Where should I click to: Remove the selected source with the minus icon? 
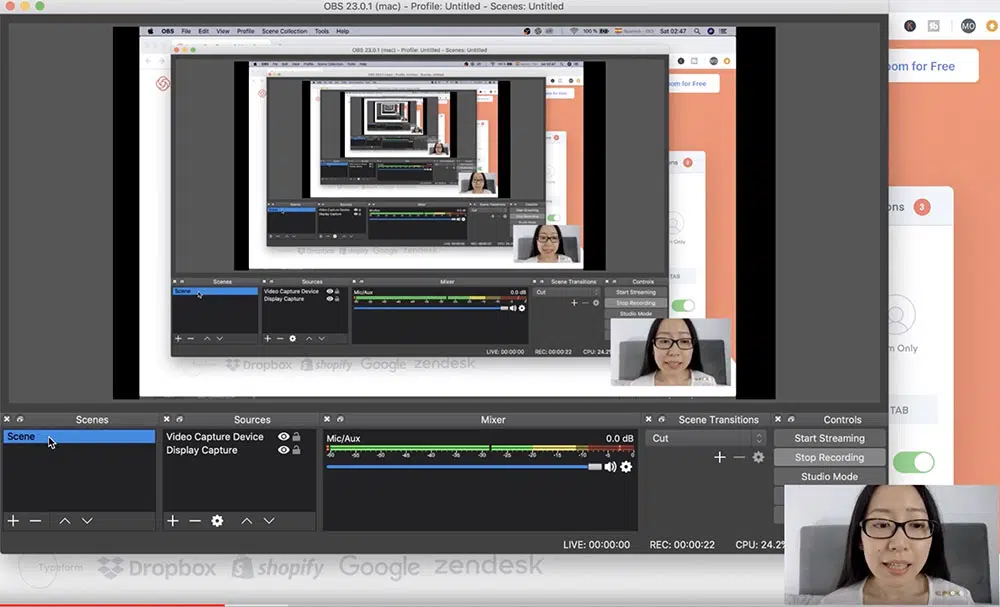coord(195,521)
